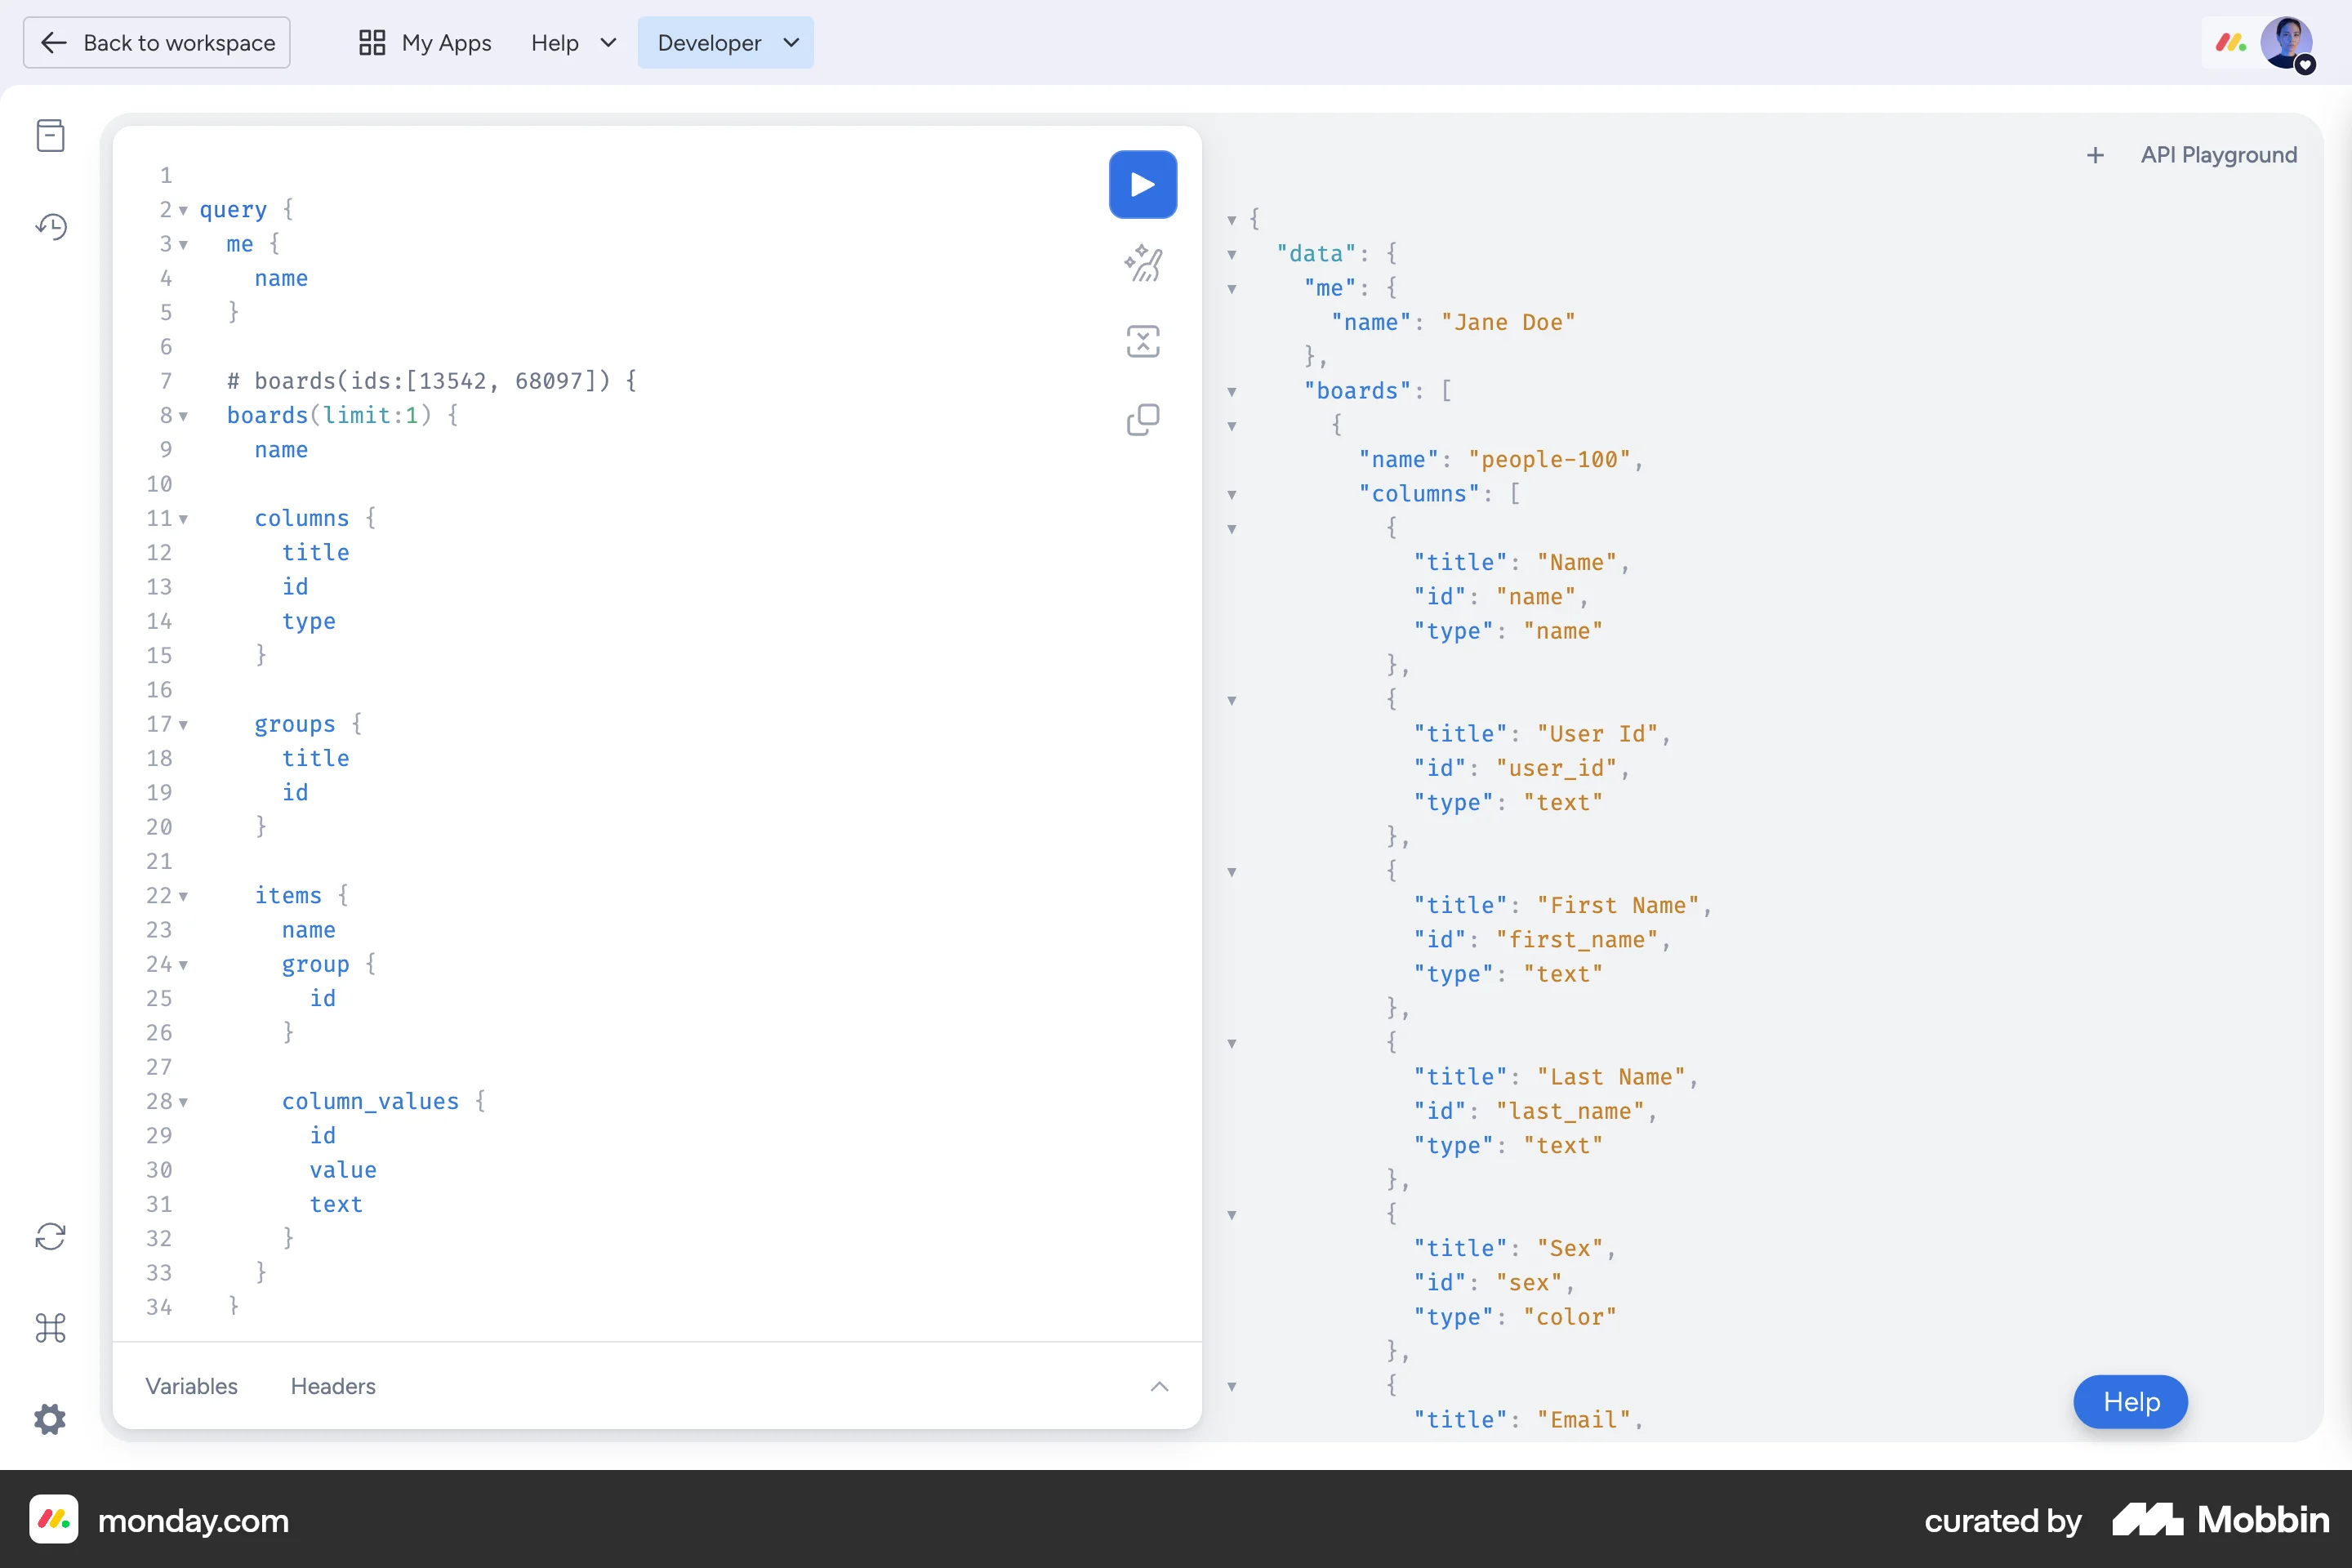Switch to the Headers tab
Viewport: 2352px width, 1568px height.
click(333, 1386)
